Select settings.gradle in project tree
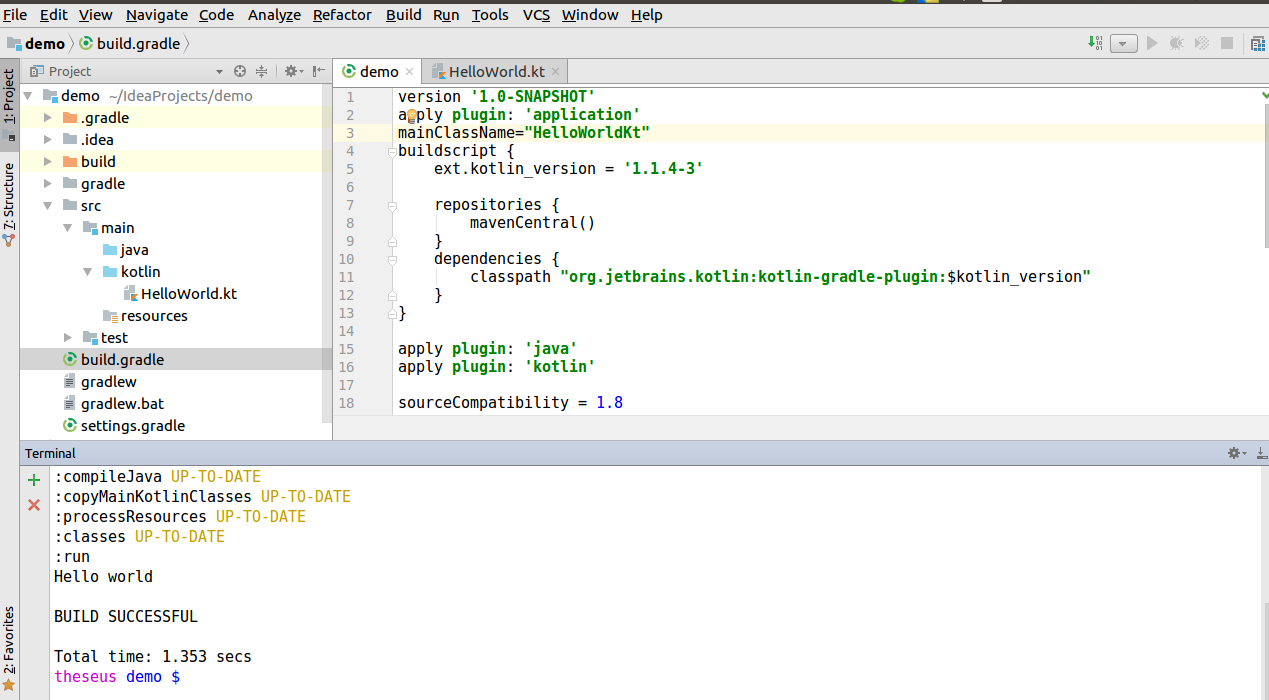The height and width of the screenshot is (700, 1269). (x=122, y=426)
